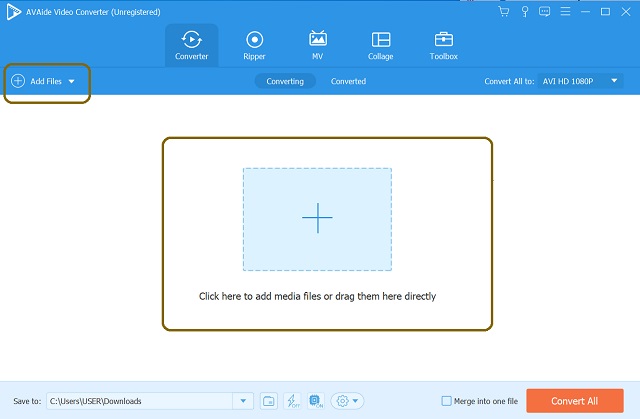Open the MV tab
Screen dimensions: 640x419
tap(318, 45)
